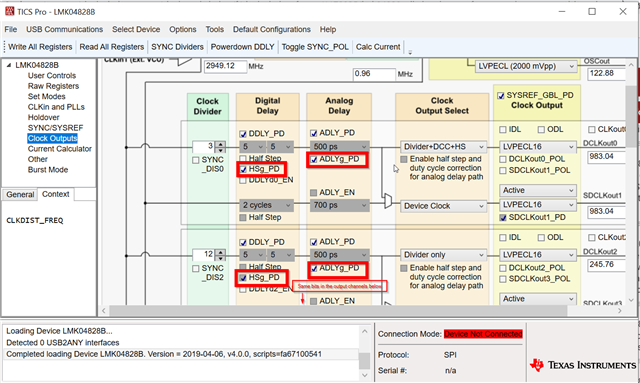Click the 245.76 DCLKout2 frequency field
Viewport: 640px width, 383px height.
pyautogui.click(x=607, y=265)
